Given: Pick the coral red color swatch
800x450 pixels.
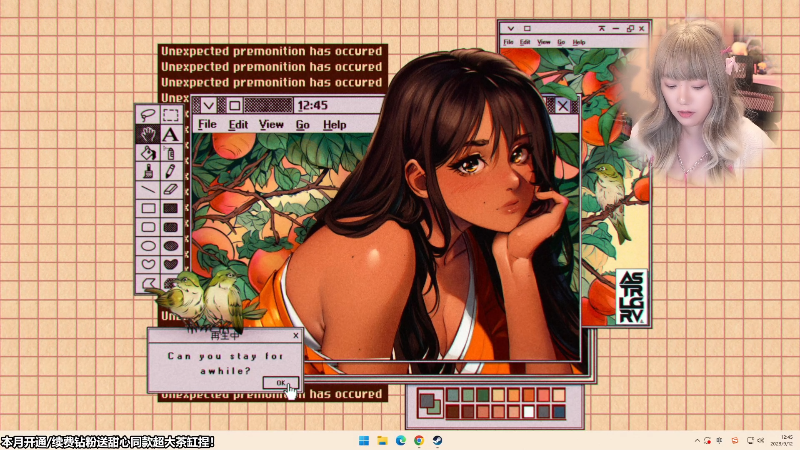Looking at the screenshot, I should (x=543, y=395).
